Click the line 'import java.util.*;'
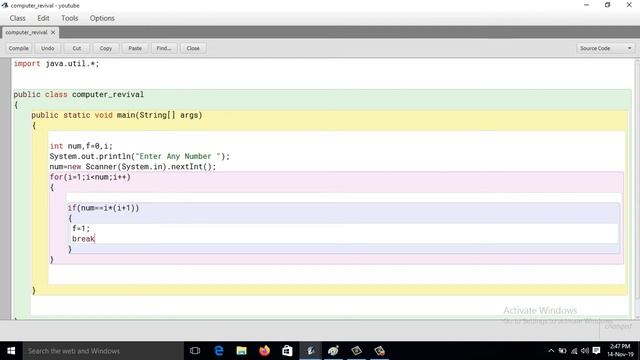This screenshot has width=640, height=360. click(x=56, y=64)
